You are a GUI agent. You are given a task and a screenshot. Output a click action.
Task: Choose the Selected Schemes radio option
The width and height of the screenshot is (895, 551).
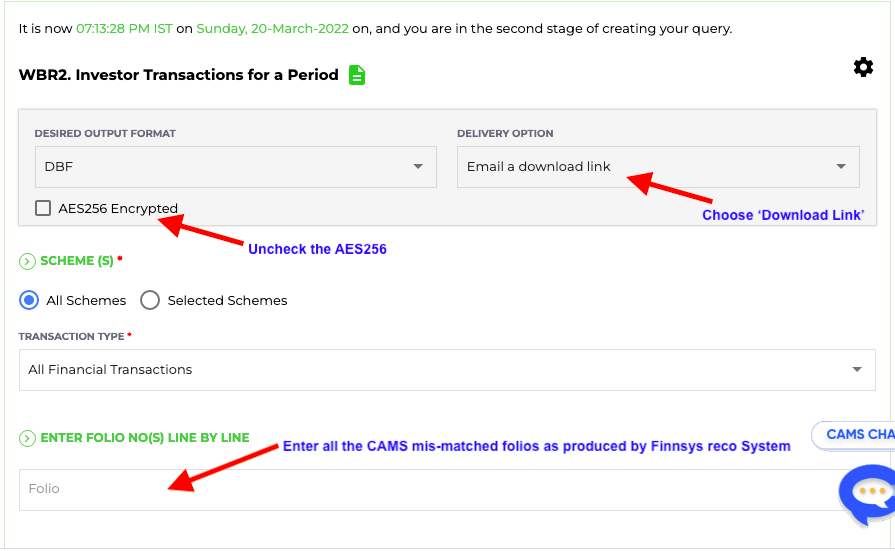tap(150, 300)
